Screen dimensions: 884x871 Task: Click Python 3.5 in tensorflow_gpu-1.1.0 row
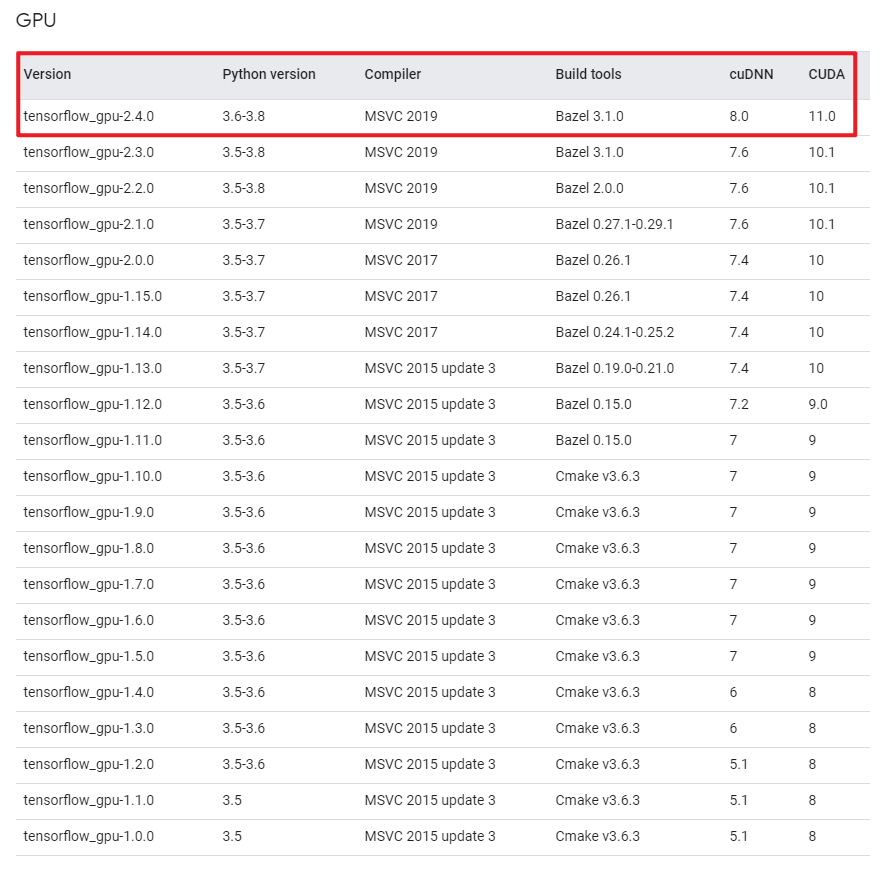click(x=232, y=801)
